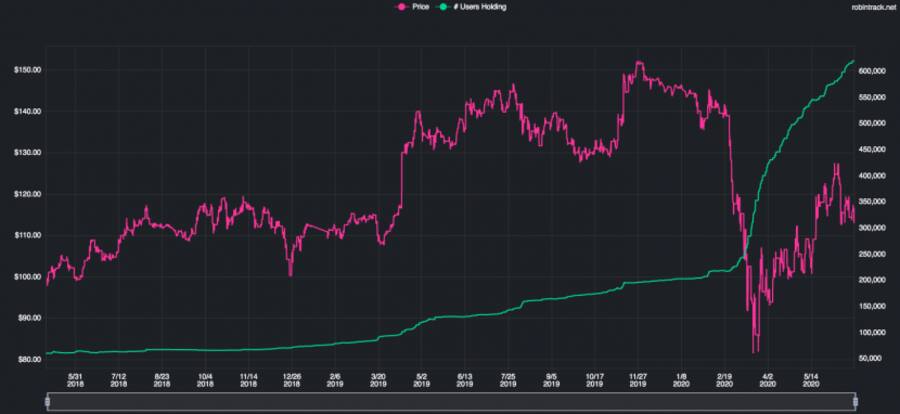Click the top end of the green line
The image size is (900, 414).
[853, 61]
